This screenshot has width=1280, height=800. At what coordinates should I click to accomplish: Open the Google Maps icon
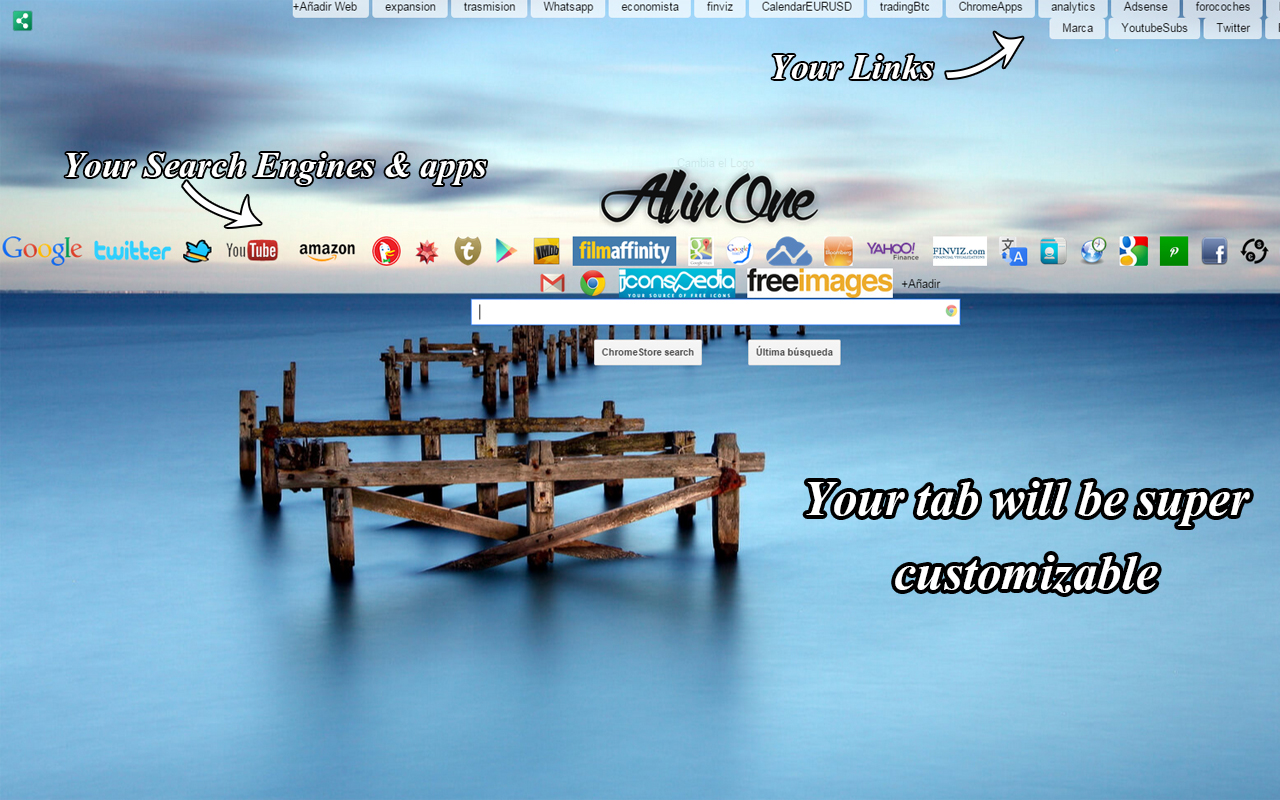pyautogui.click(x=701, y=251)
